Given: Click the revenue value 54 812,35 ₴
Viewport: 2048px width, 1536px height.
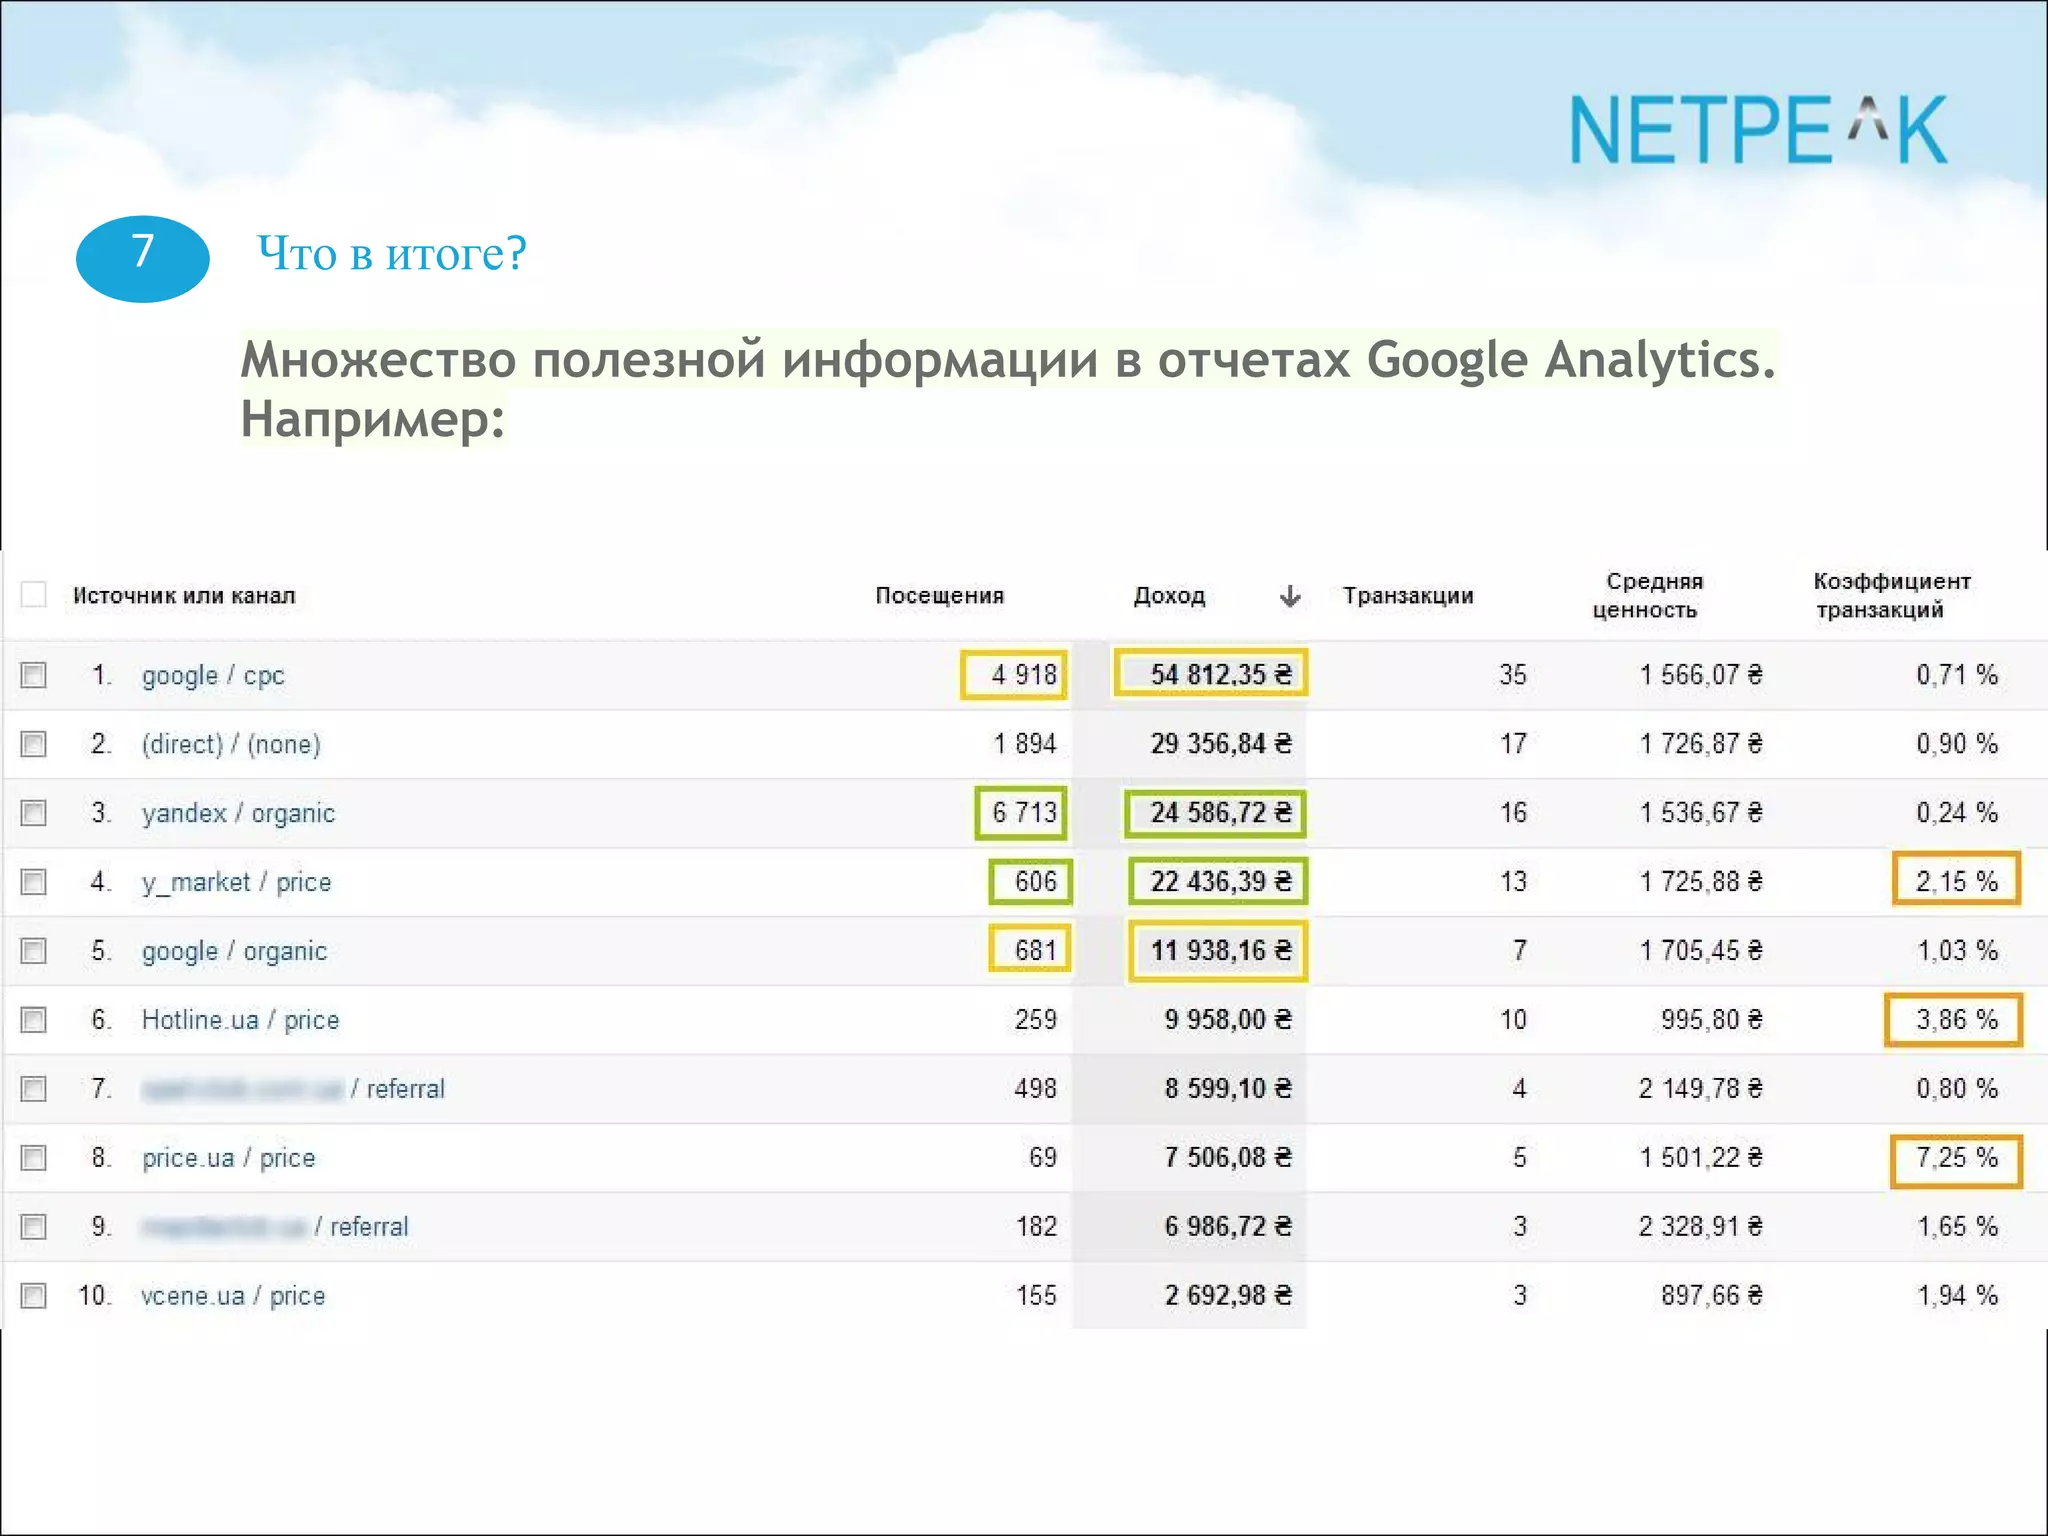Looking at the screenshot, I should click(1221, 675).
